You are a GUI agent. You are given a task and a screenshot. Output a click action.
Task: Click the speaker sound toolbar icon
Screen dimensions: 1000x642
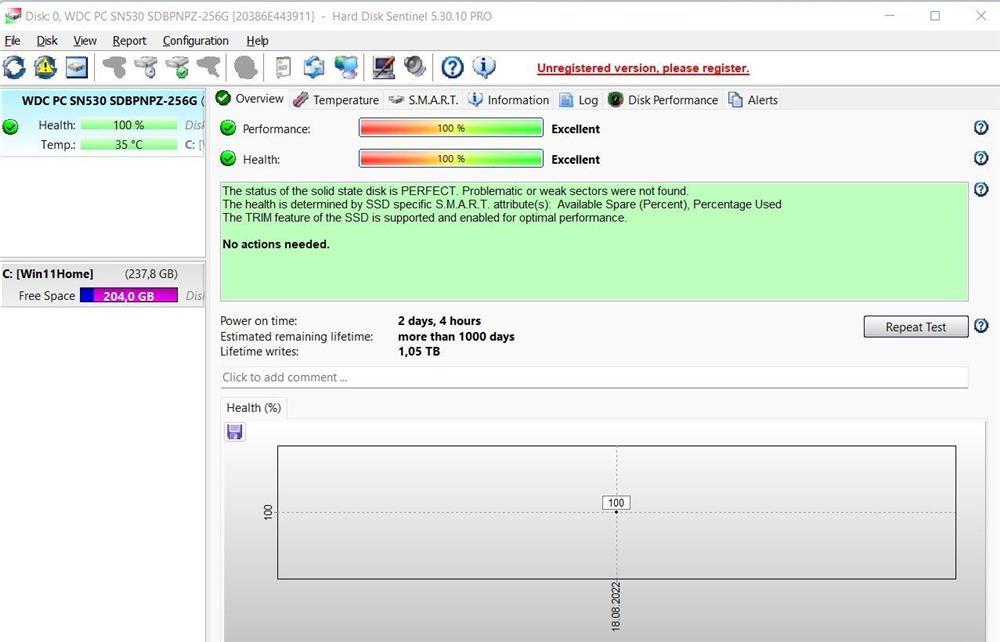[x=415, y=67]
